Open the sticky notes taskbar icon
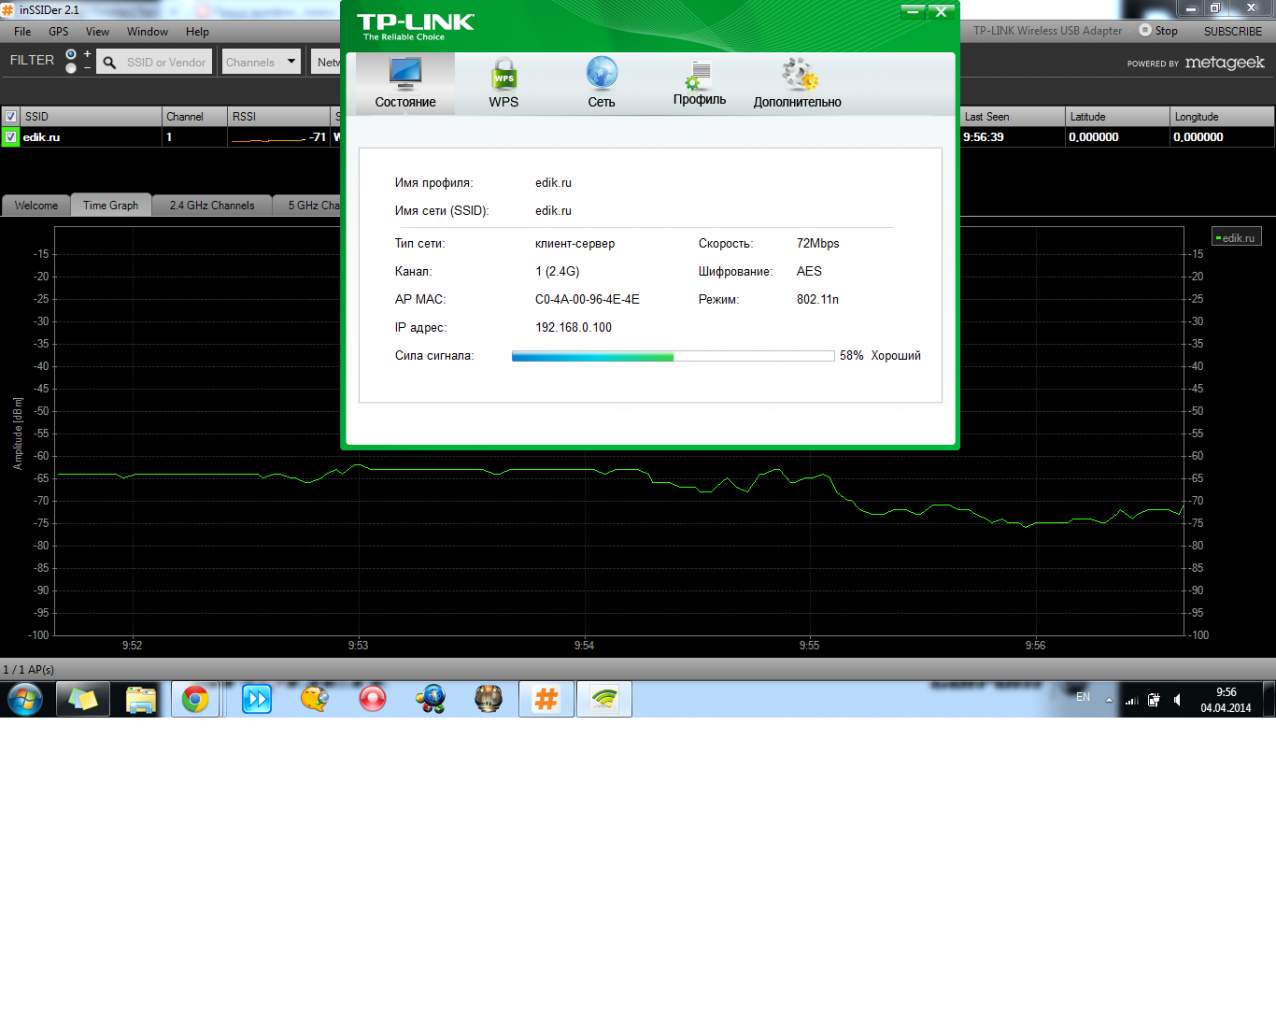Image resolution: width=1276 pixels, height=1024 pixels. tap(82, 699)
